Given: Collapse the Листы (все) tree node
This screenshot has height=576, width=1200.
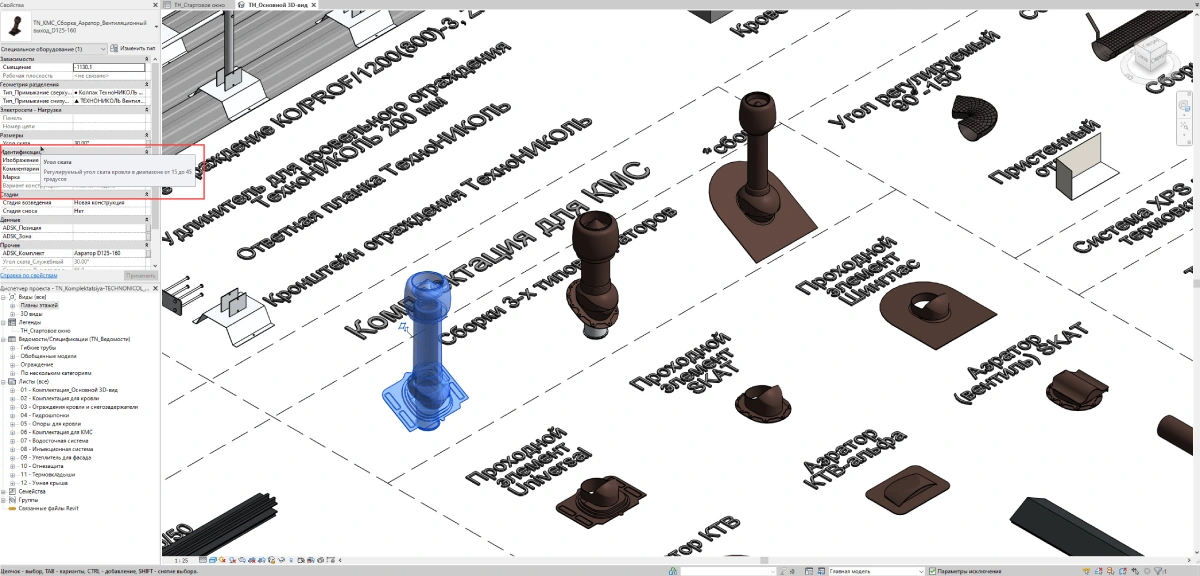Looking at the screenshot, I should [4, 381].
